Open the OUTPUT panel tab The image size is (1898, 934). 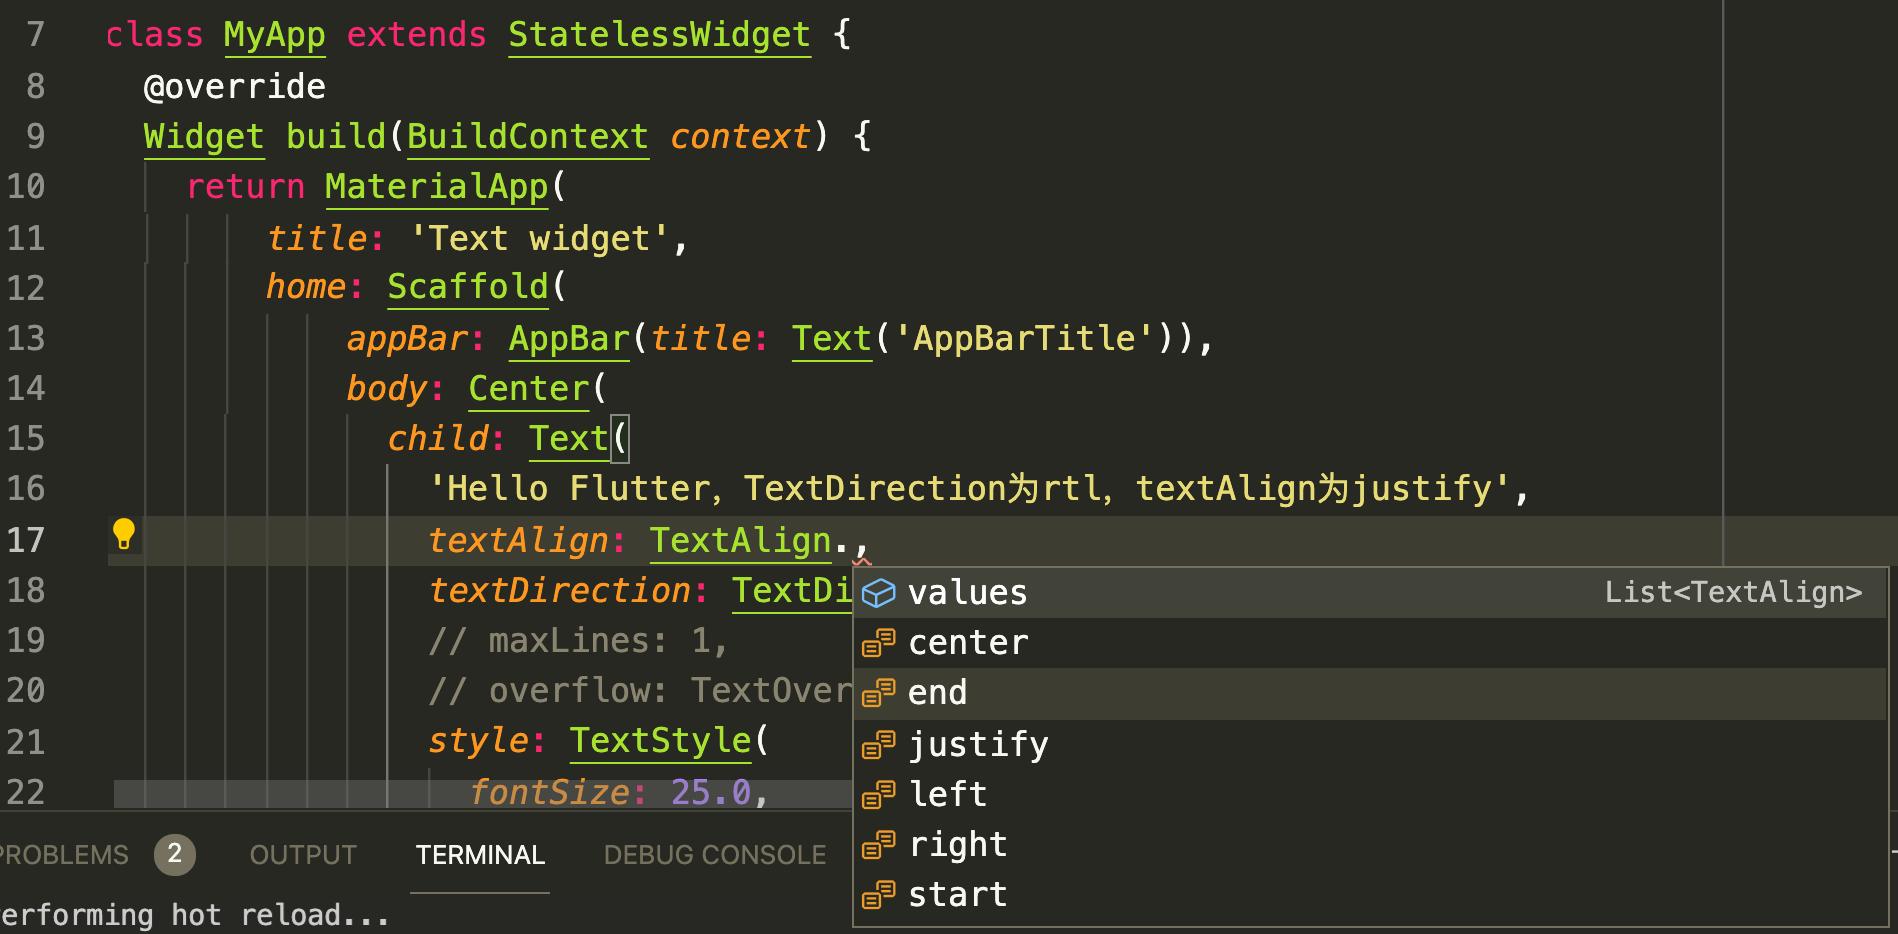tap(302, 854)
